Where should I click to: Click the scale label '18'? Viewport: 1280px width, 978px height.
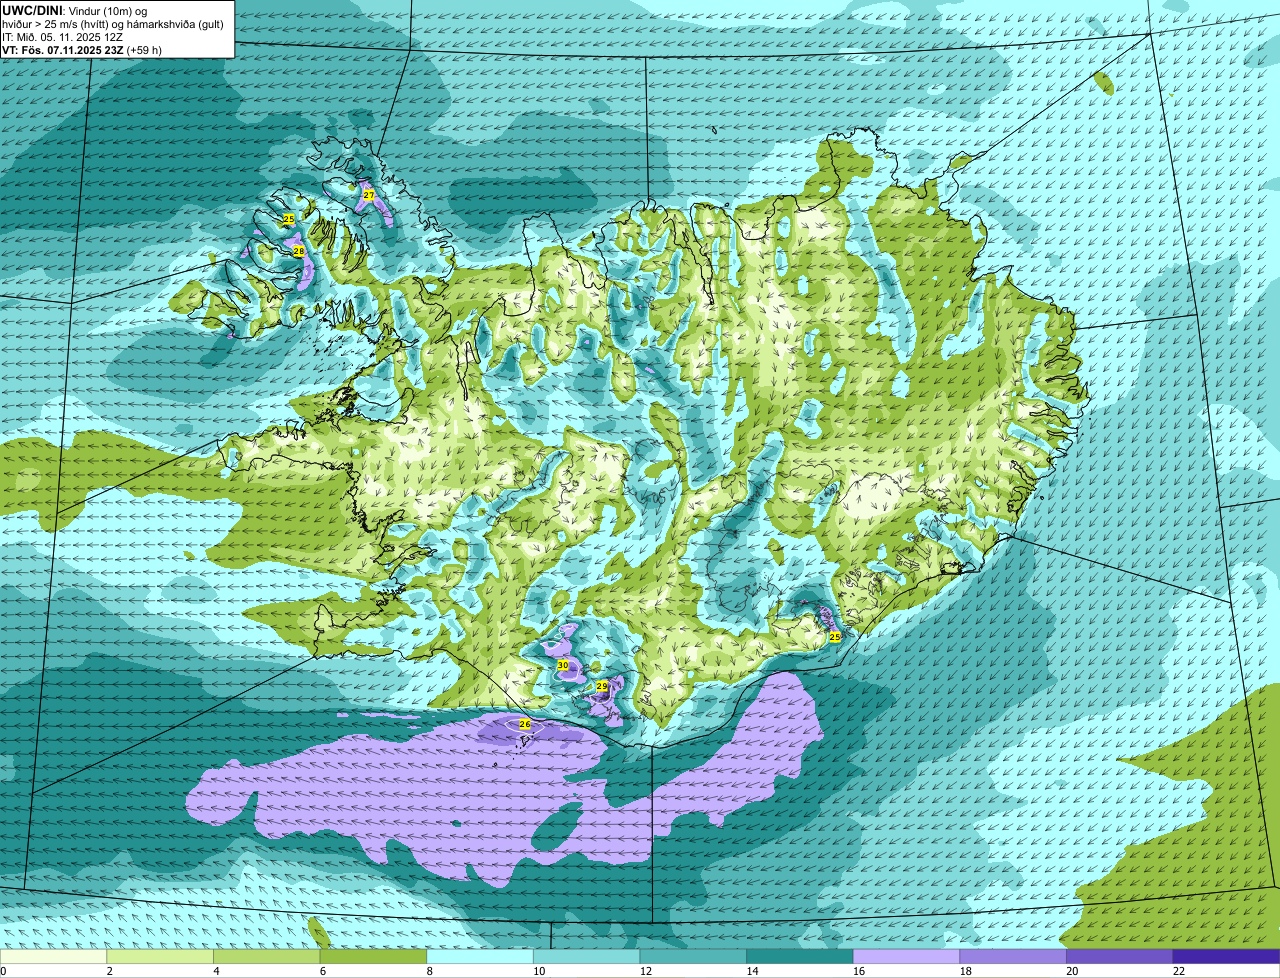click(x=966, y=970)
